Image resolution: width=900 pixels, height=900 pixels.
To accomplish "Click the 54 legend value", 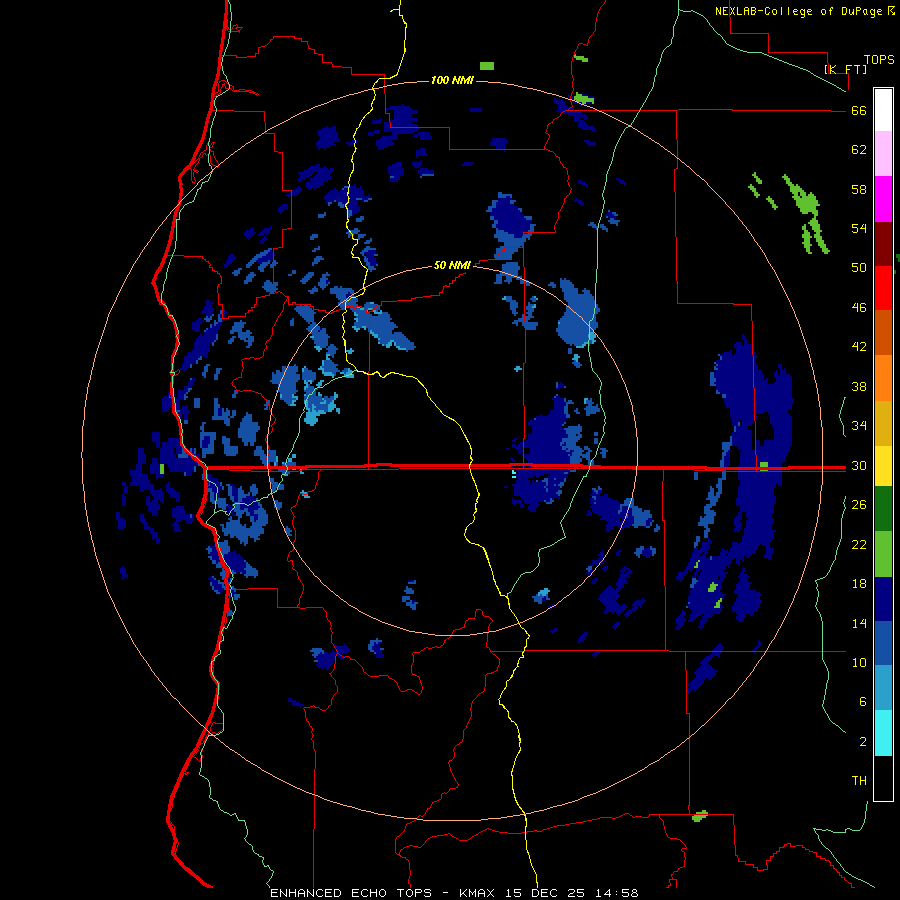I will tap(859, 228).
